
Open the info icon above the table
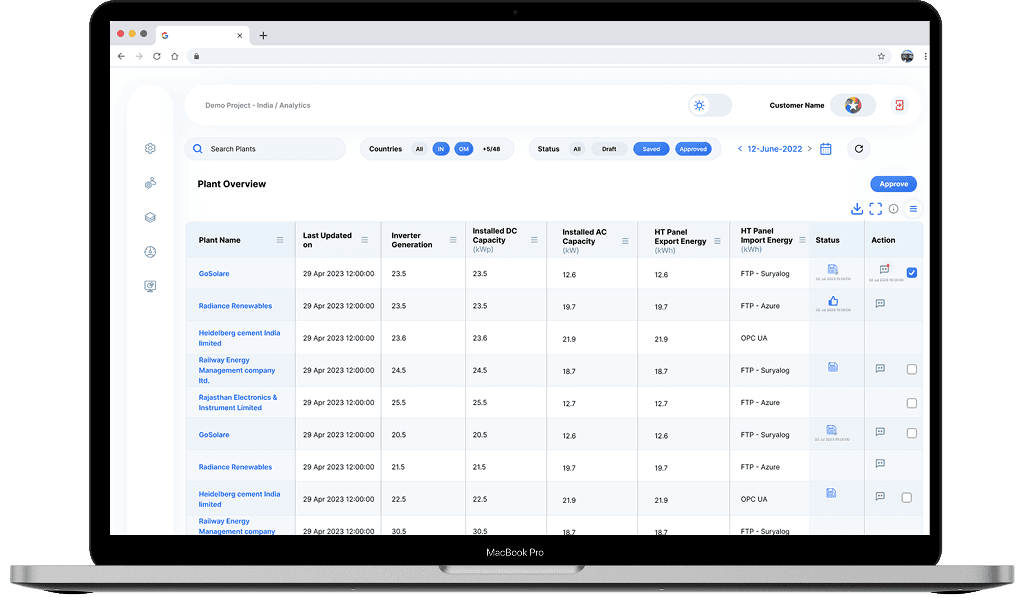coord(893,209)
